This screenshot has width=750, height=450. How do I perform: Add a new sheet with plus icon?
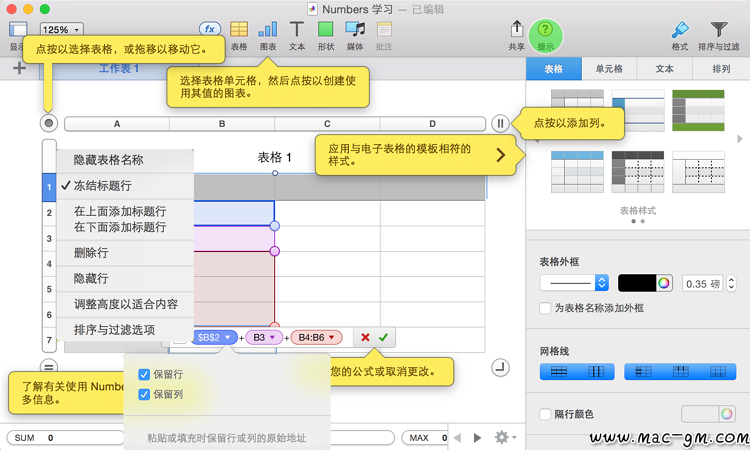click(19, 68)
